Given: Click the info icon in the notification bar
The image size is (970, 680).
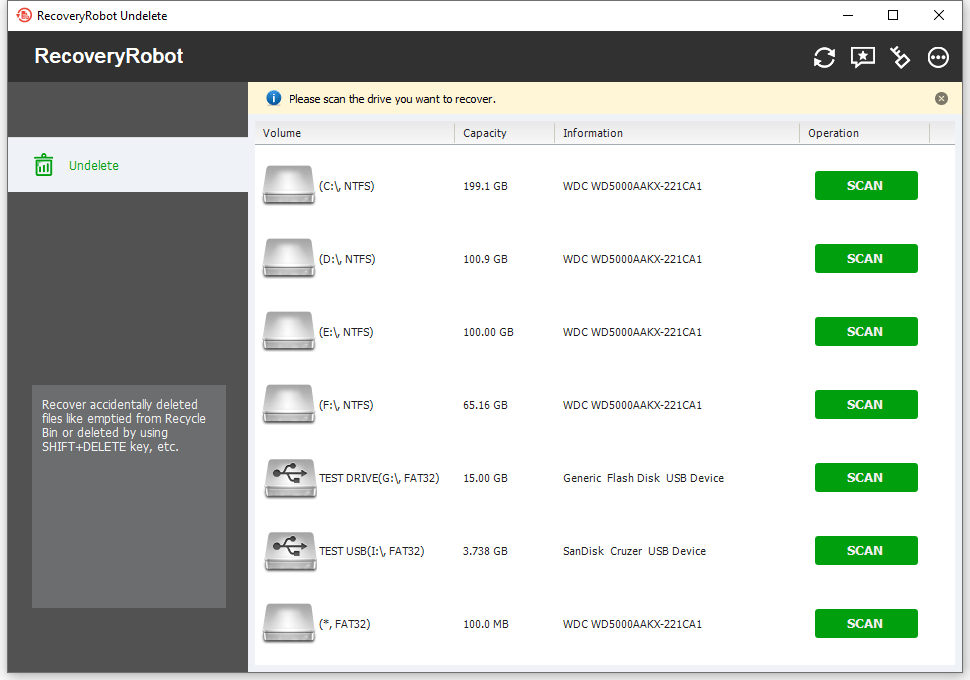Looking at the screenshot, I should point(275,98).
